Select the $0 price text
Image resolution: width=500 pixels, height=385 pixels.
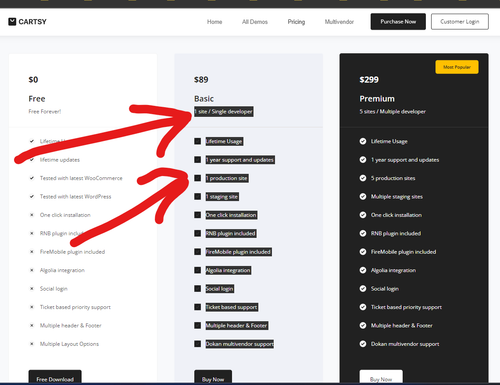point(33,80)
